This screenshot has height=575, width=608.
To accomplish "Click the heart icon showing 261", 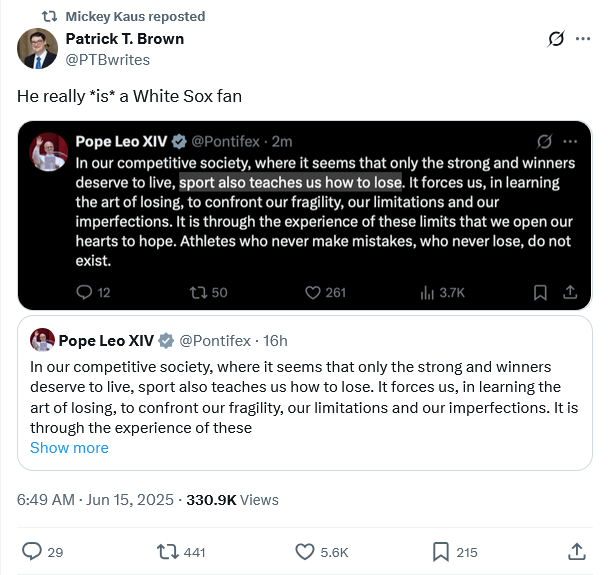I will [x=312, y=292].
